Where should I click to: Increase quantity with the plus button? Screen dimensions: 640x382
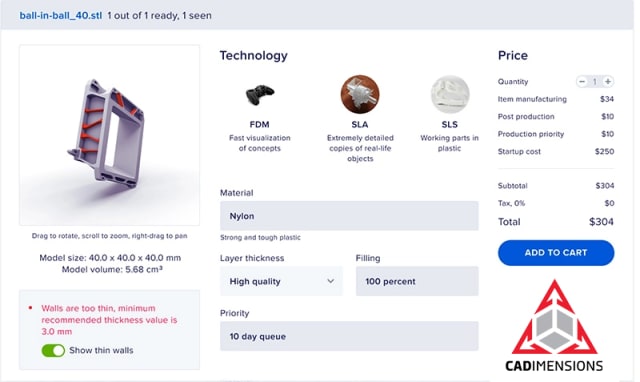[x=608, y=82]
